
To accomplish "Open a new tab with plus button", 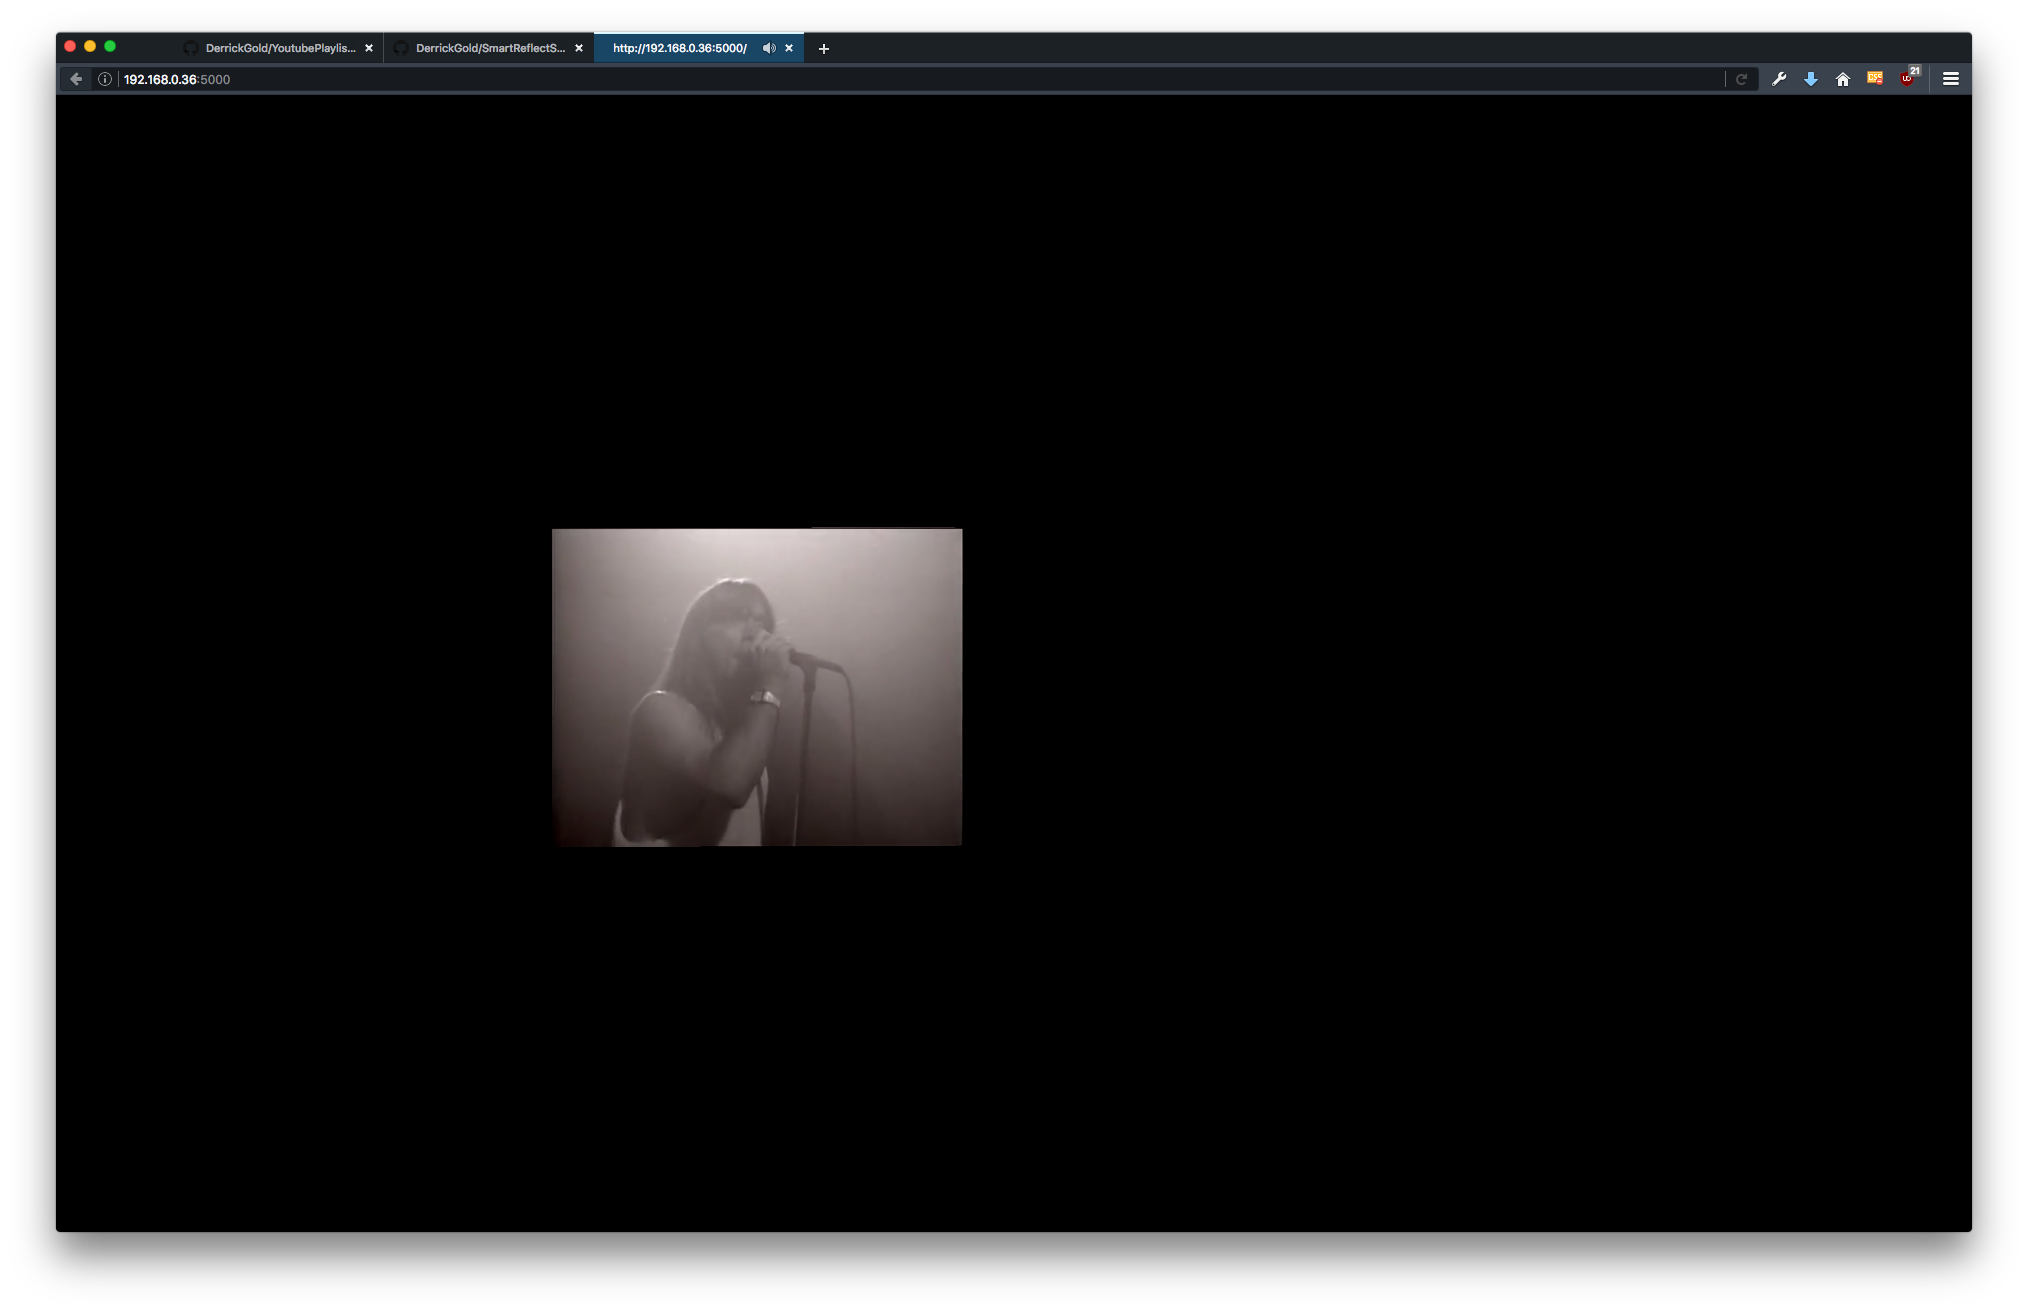I will (824, 48).
